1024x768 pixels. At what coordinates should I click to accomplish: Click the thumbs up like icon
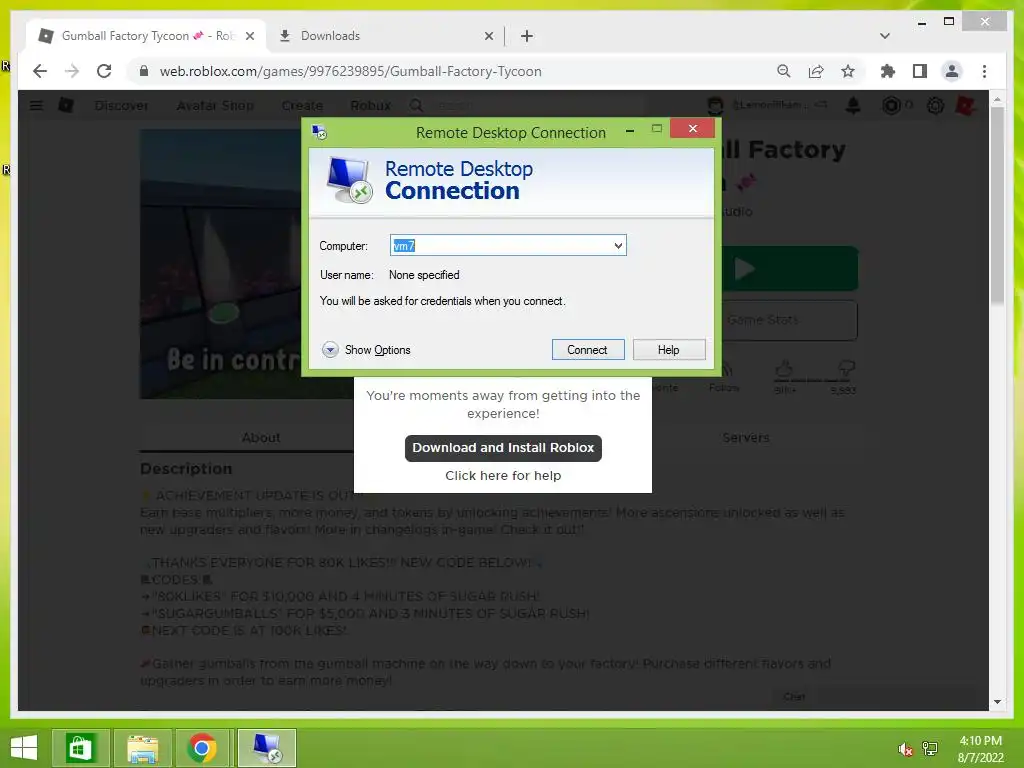(x=784, y=370)
